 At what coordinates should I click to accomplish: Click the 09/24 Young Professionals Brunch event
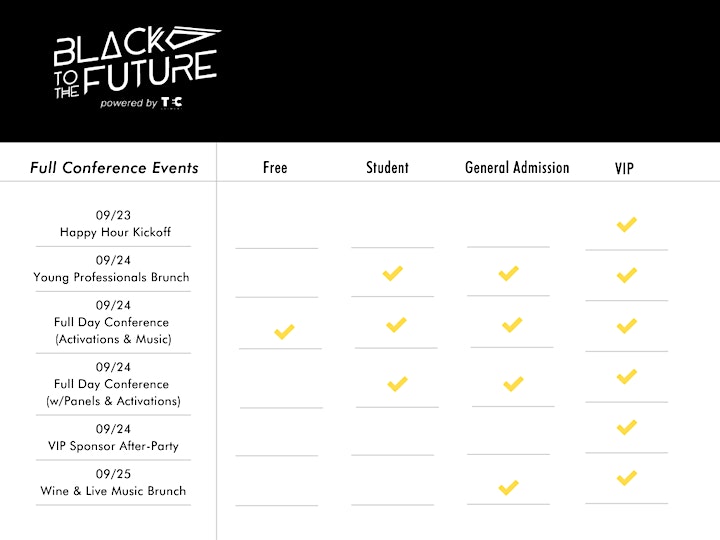click(112, 269)
